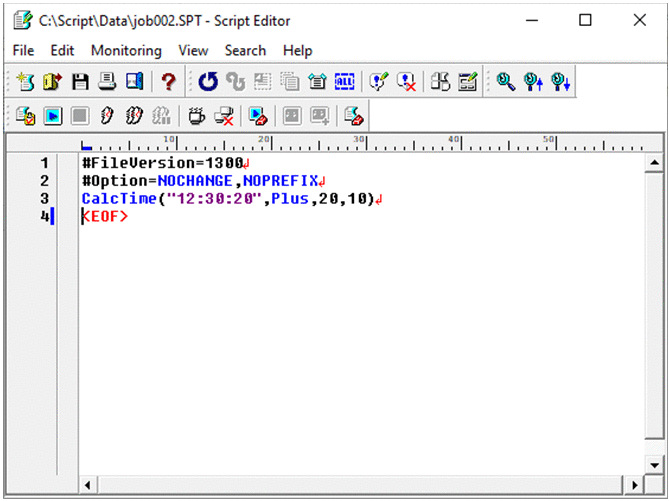
Task: Close the Script Editor window
Action: (x=640, y=20)
